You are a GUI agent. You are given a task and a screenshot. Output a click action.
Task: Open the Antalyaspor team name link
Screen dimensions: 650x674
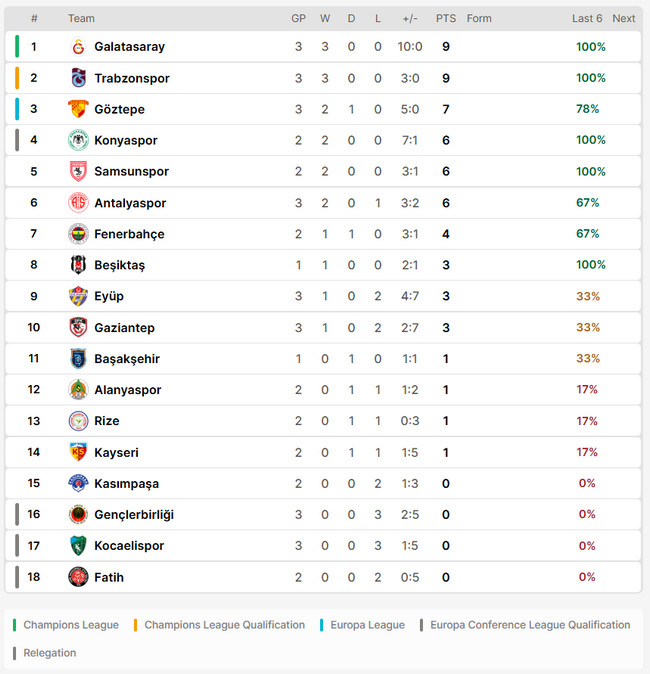click(130, 203)
